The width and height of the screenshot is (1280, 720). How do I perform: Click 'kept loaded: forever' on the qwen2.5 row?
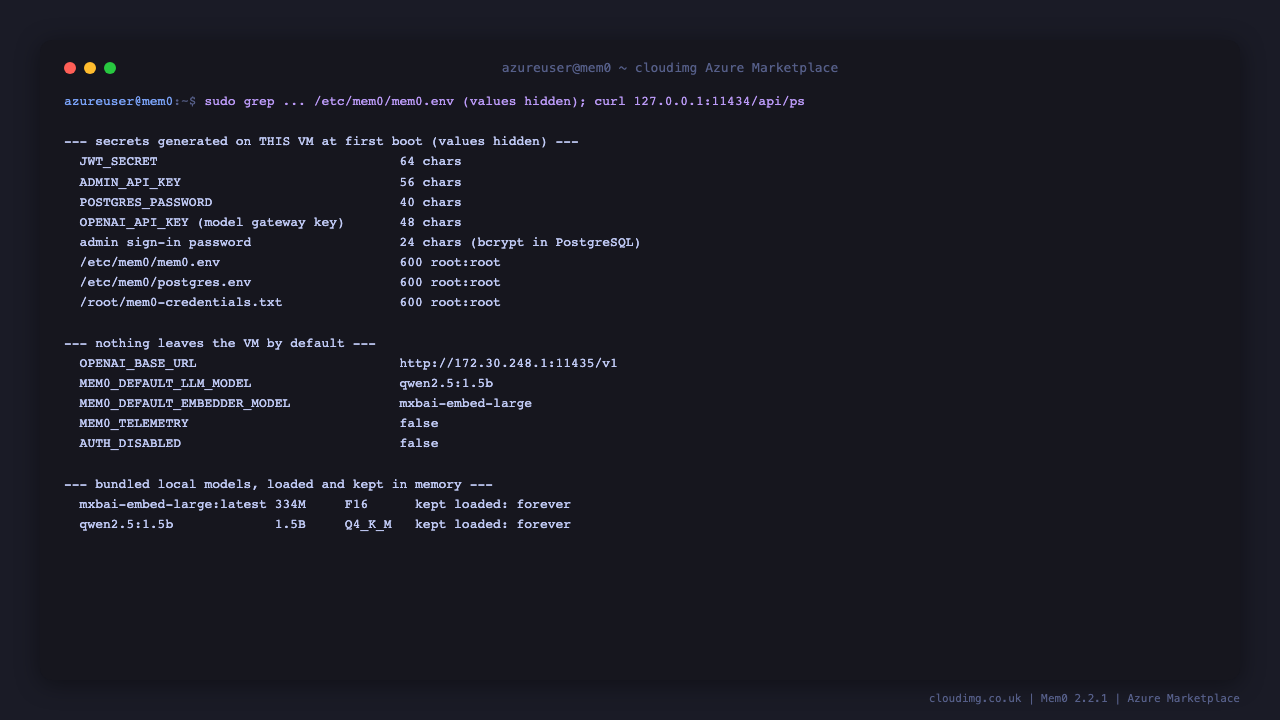(493, 524)
